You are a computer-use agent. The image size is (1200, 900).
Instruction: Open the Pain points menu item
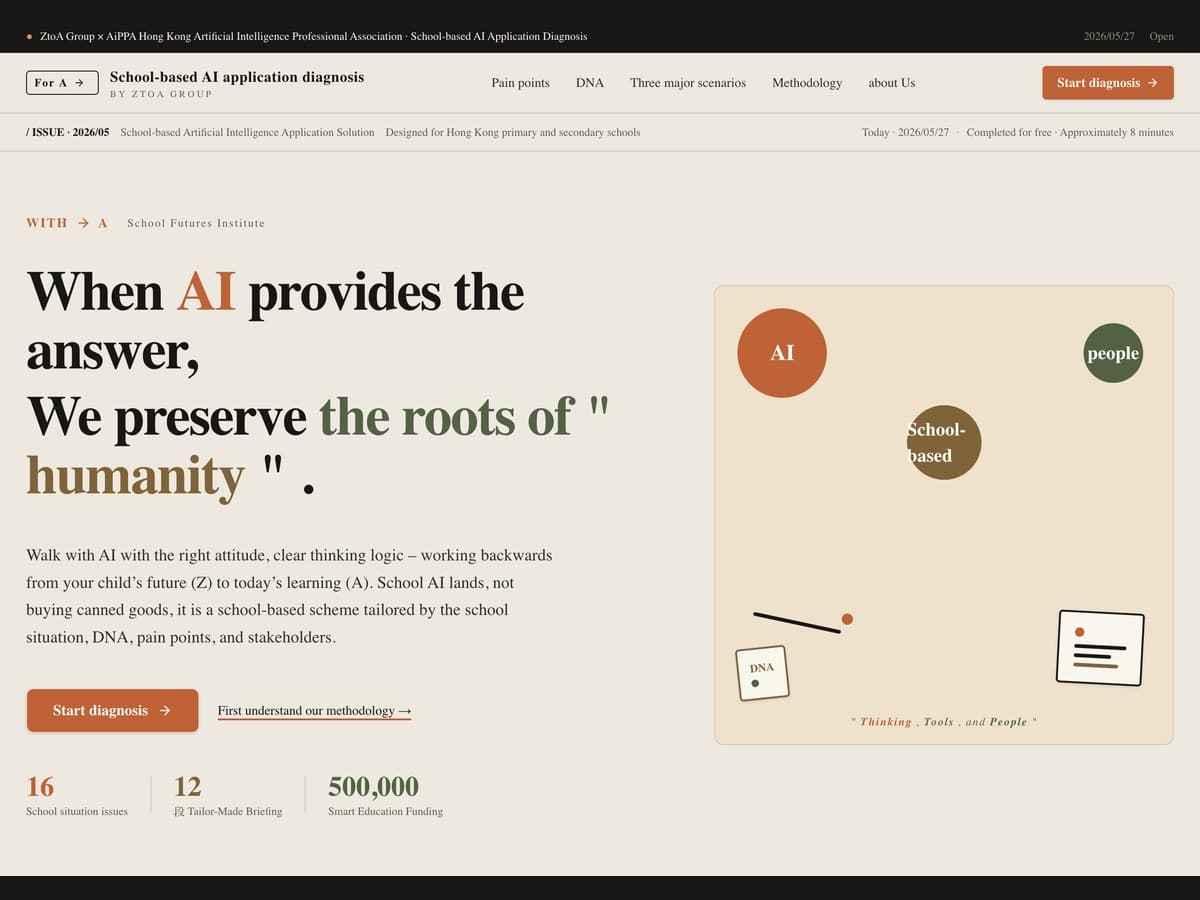pyautogui.click(x=520, y=83)
